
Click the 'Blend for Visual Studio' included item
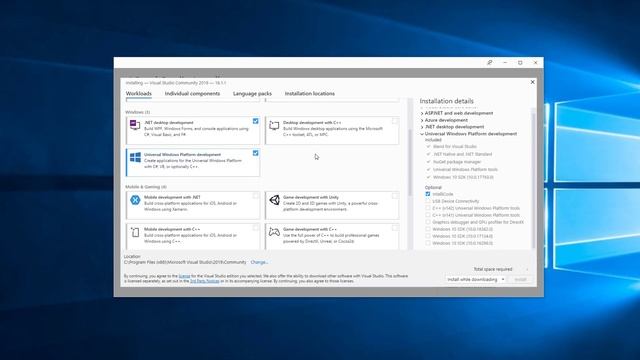point(455,146)
